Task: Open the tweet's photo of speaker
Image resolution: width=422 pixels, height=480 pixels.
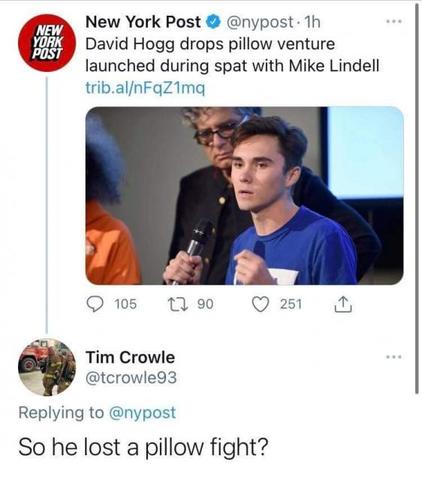Action: 245,196
